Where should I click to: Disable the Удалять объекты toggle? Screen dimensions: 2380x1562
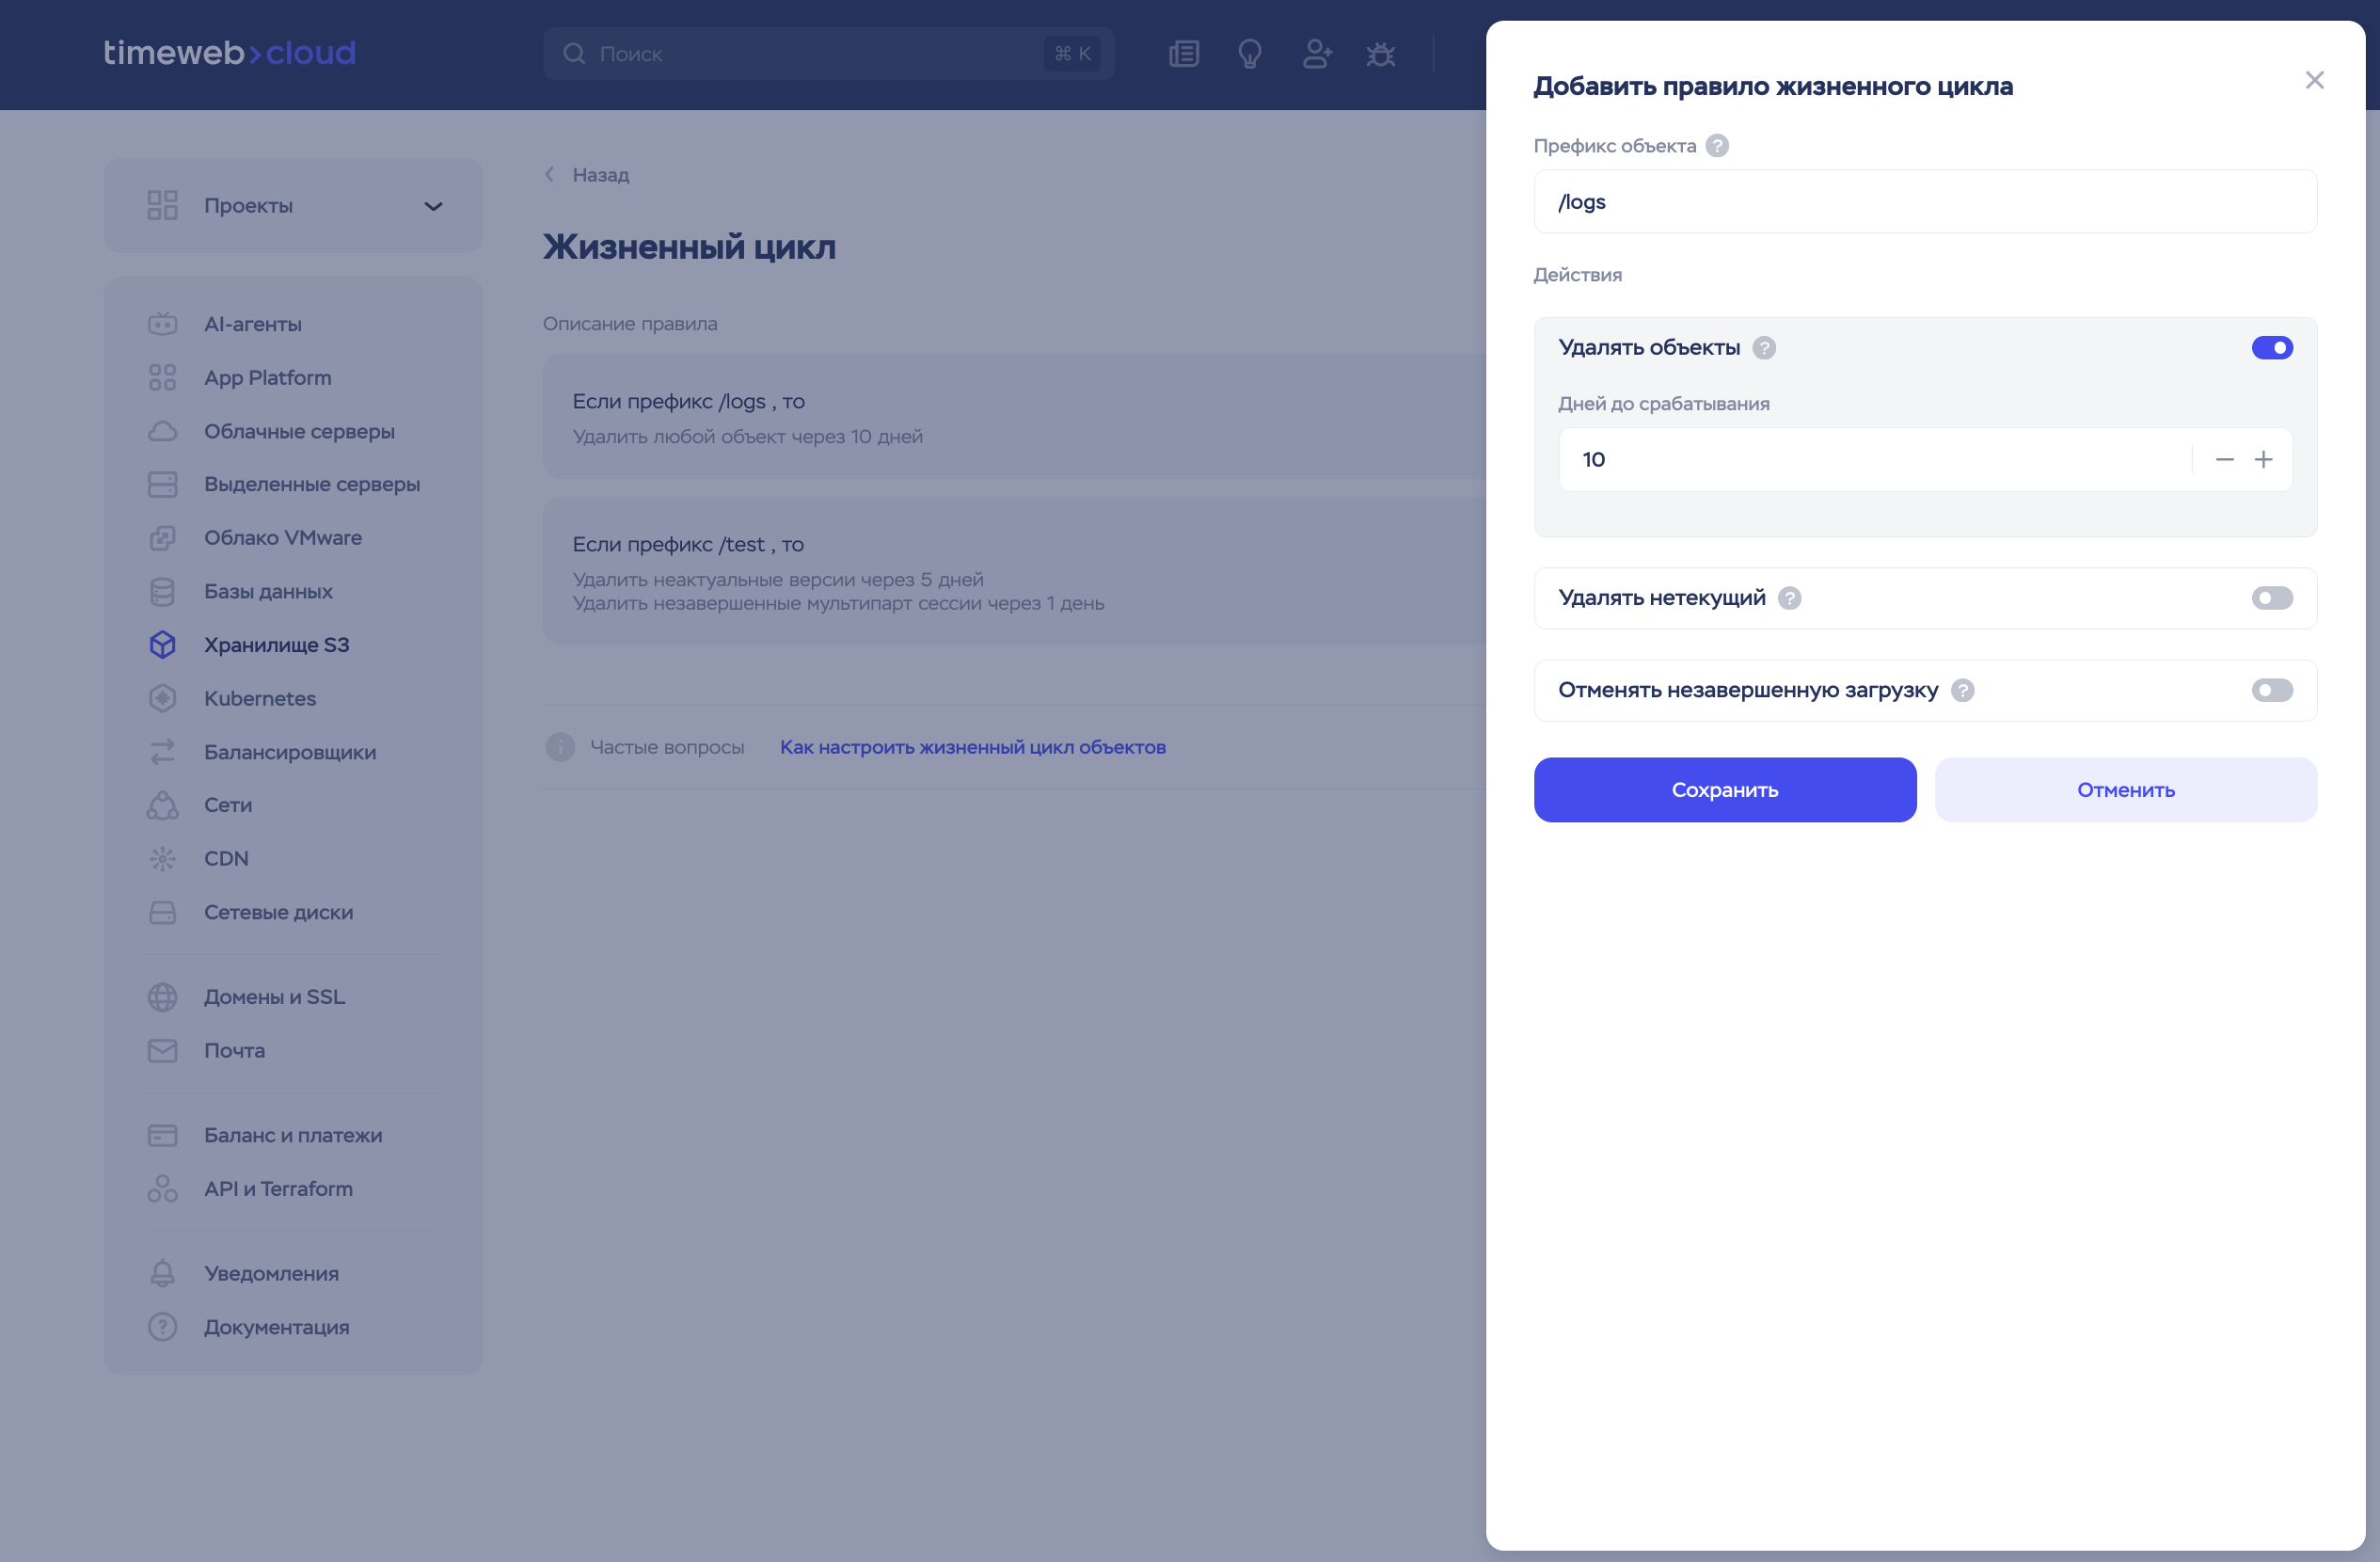[2272, 348]
